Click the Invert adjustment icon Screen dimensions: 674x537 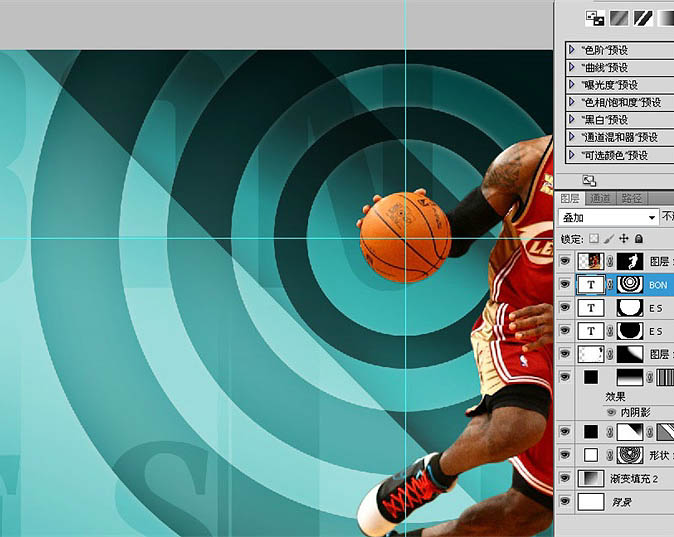tap(595, 18)
